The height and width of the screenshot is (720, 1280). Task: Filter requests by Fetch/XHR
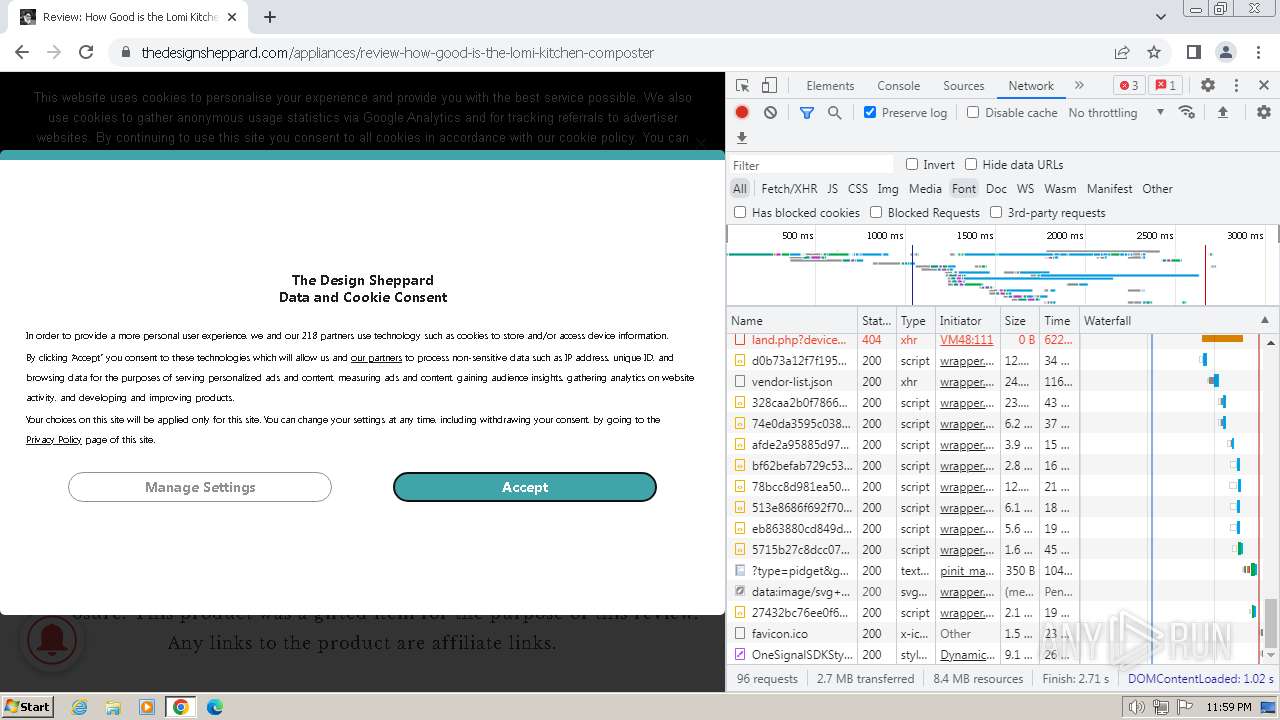pyautogui.click(x=789, y=189)
